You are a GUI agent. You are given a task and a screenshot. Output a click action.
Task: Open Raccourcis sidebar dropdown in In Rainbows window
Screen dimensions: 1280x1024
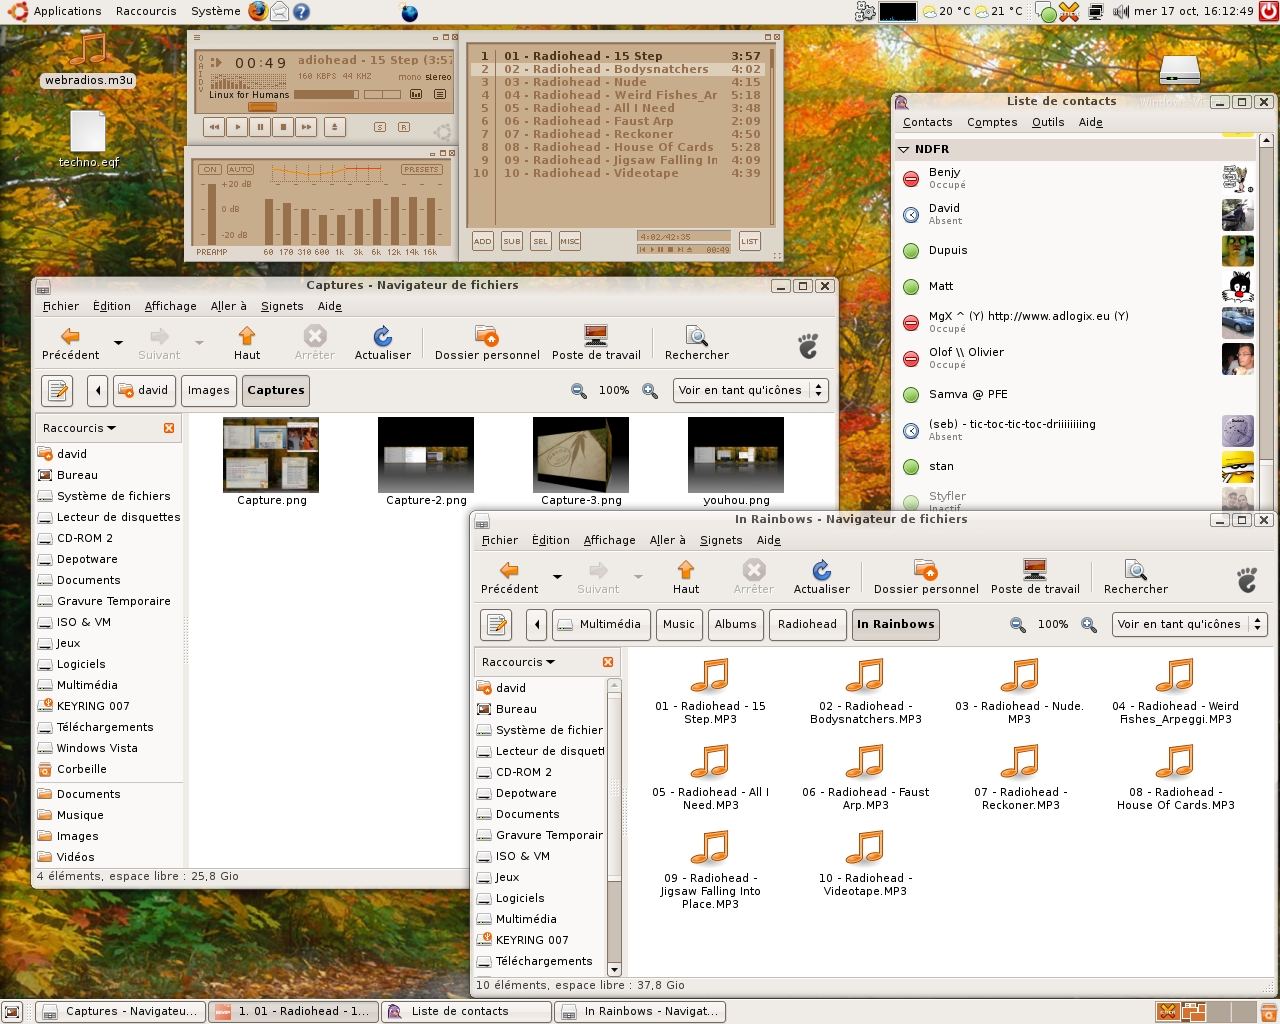click(x=518, y=662)
